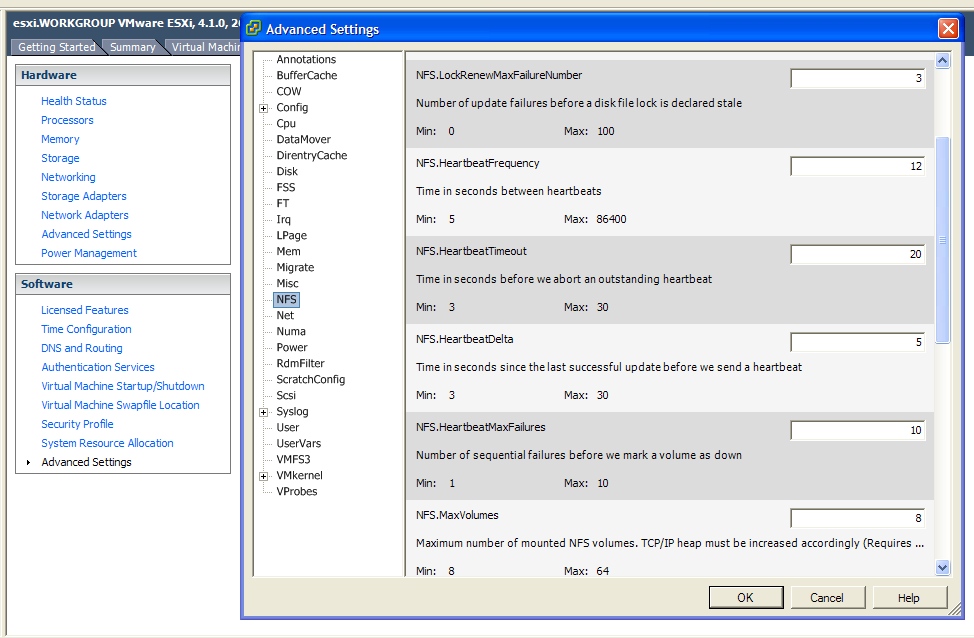Open Network Adapters link

[x=85, y=216]
